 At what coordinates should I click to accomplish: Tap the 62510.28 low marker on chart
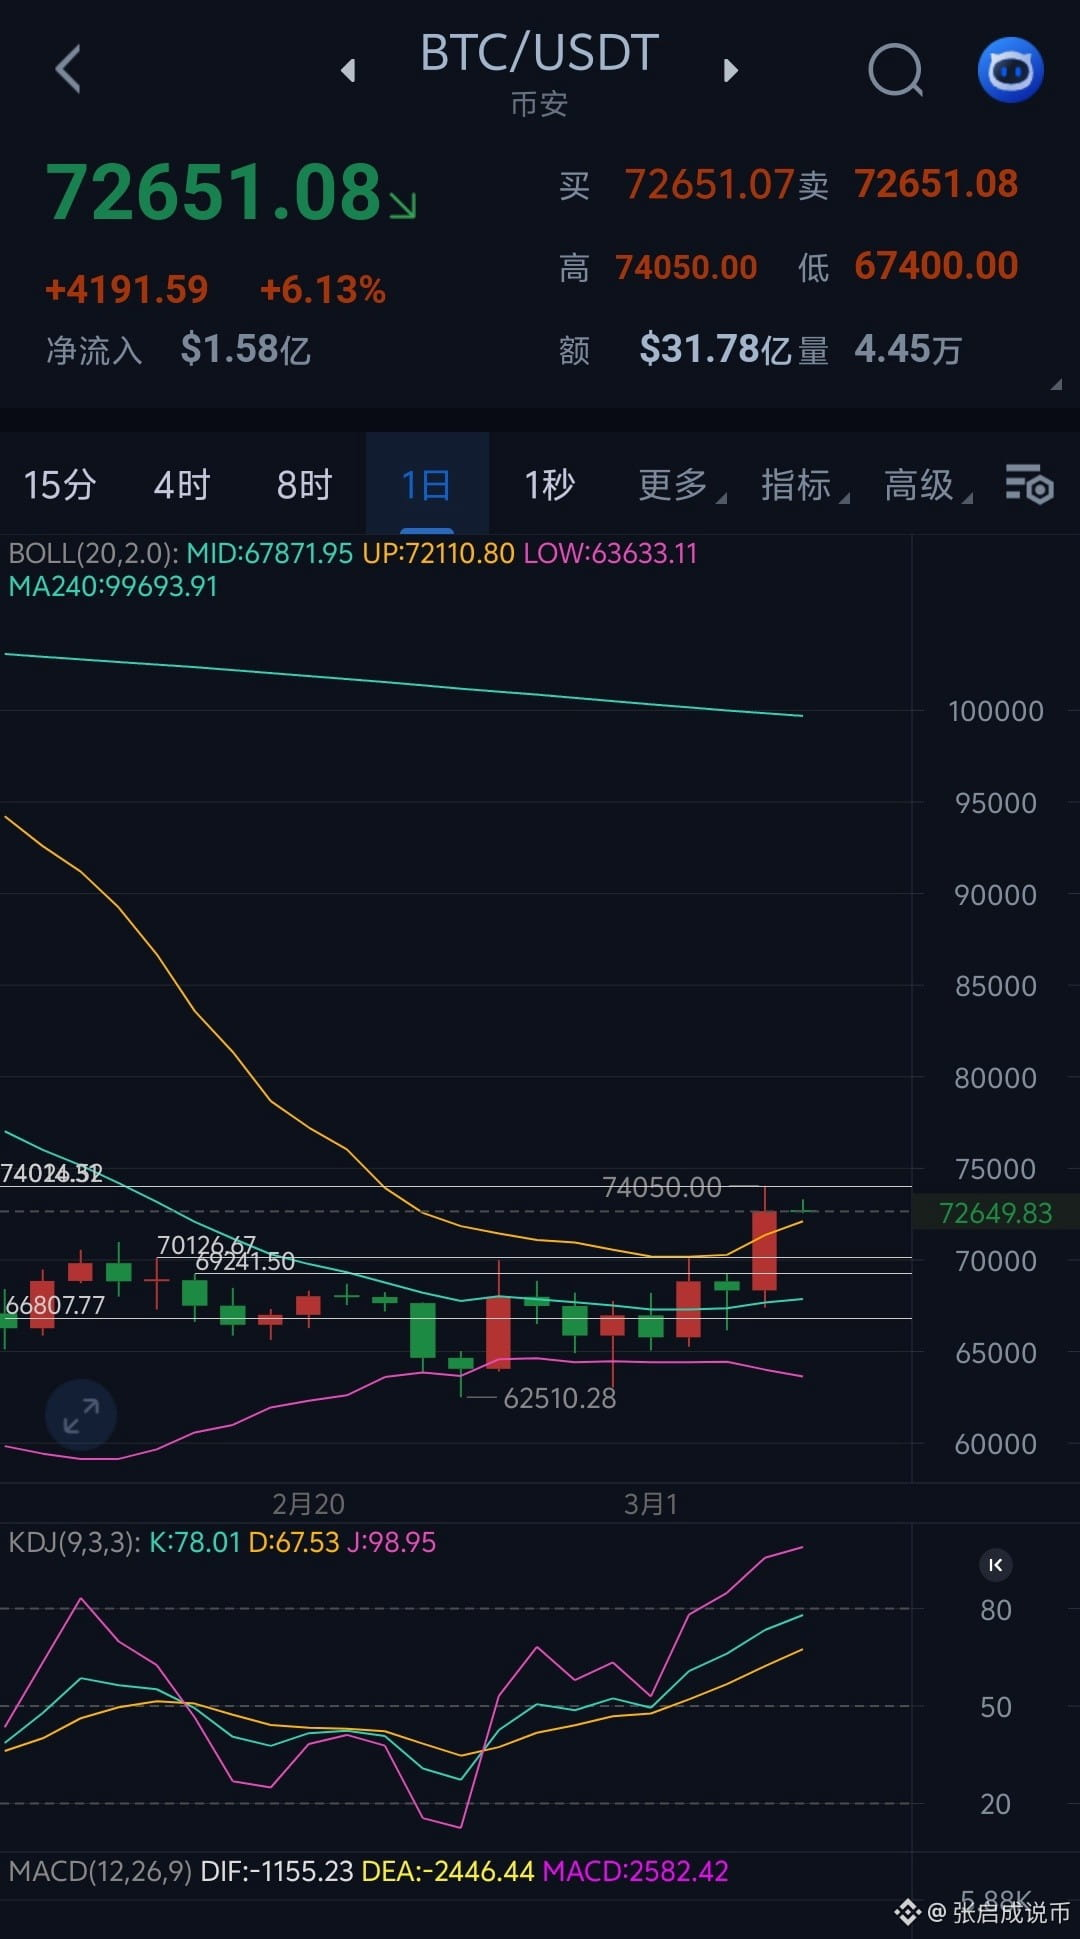[x=560, y=1398]
